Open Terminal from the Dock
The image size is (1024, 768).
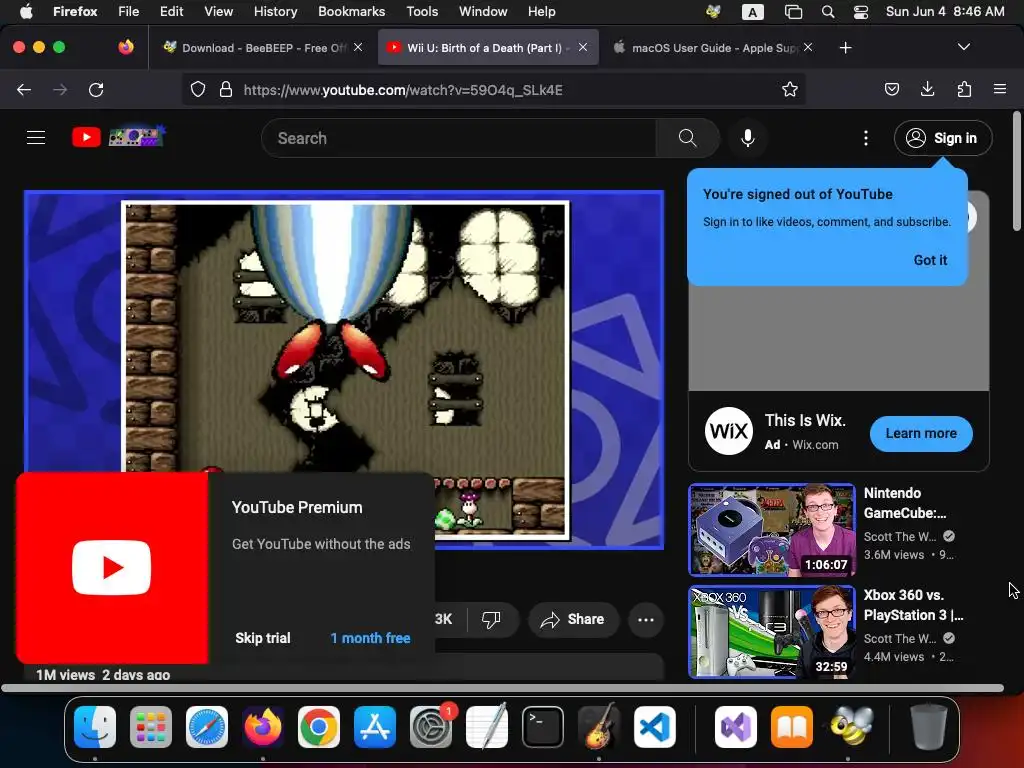pos(543,726)
